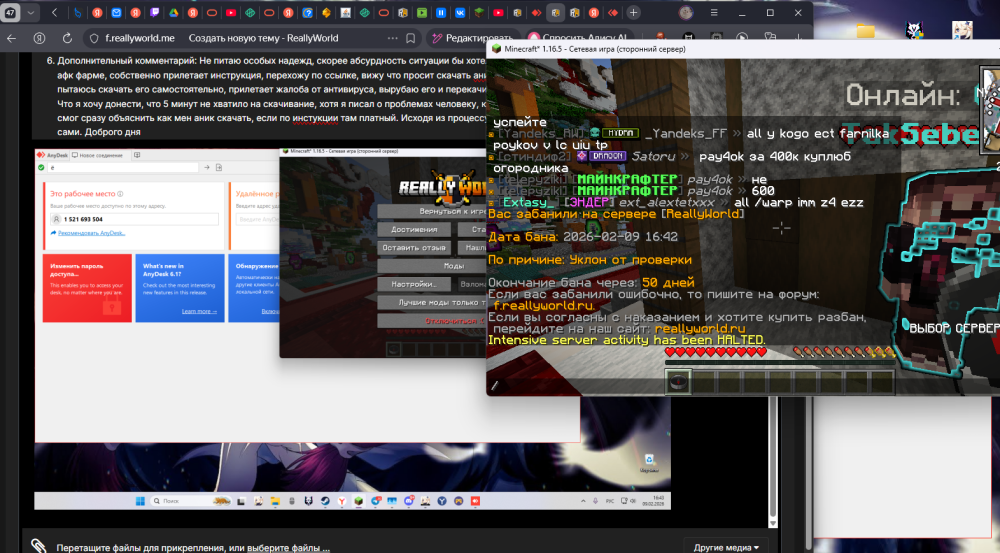Screen dimensions: 1000x553
Task: Go back with the browser back arrow
Action: 11,38
